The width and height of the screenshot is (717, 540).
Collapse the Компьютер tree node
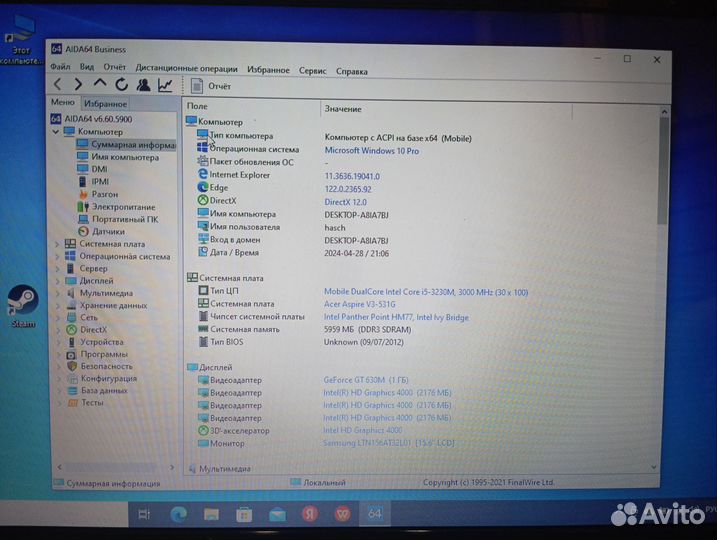pyautogui.click(x=57, y=132)
